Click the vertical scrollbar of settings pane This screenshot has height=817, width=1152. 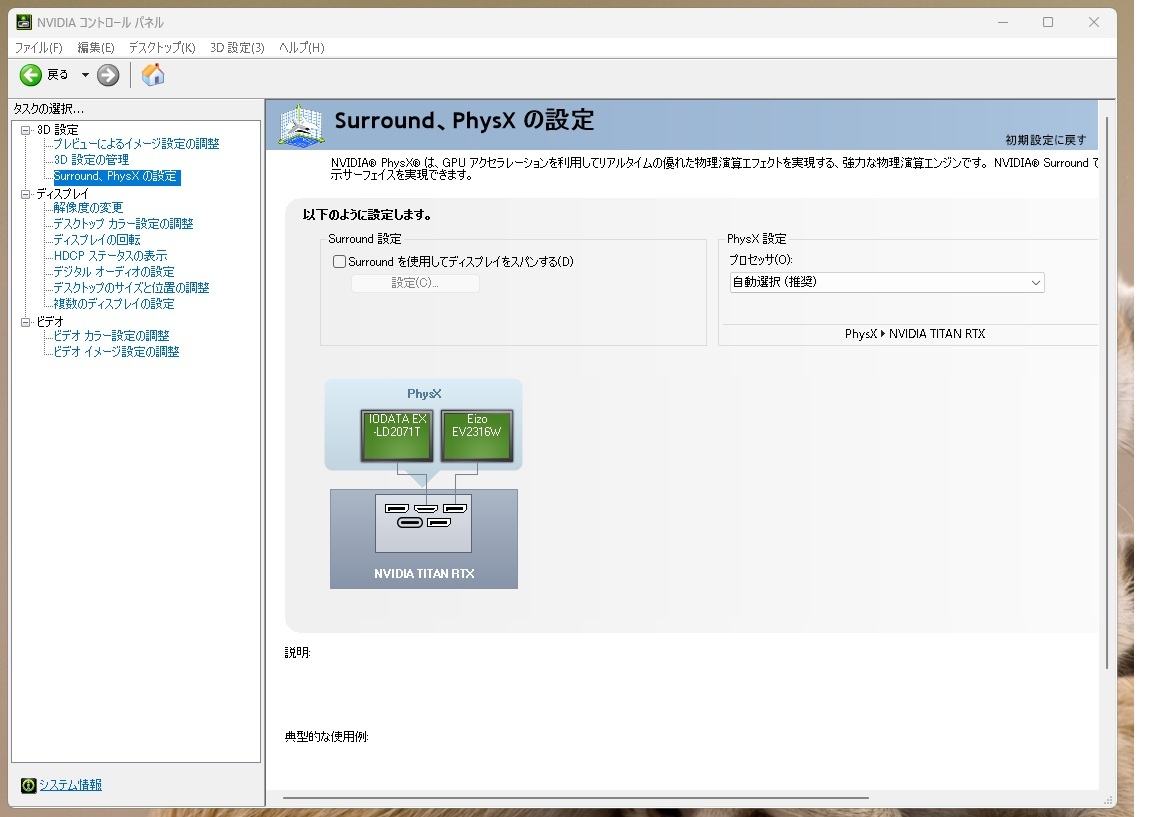(x=1106, y=393)
